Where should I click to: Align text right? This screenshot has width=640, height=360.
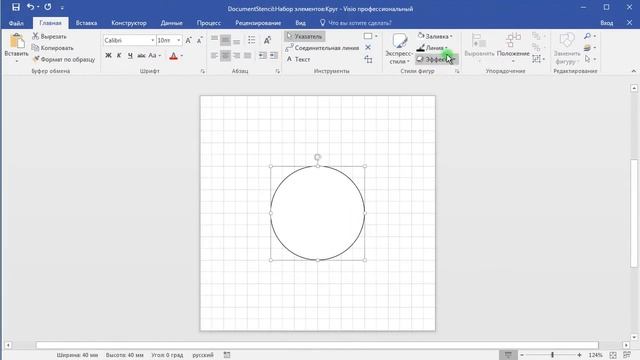[x=236, y=56]
